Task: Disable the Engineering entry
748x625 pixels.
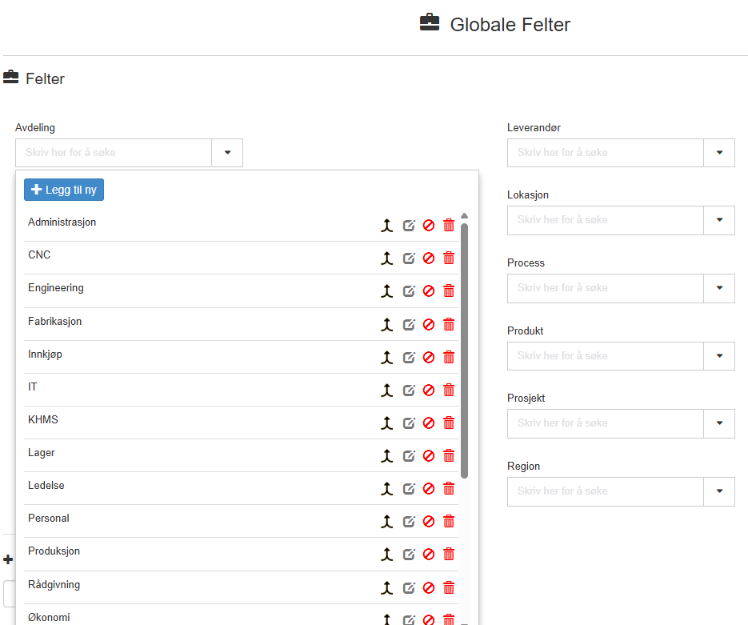Action: (429, 291)
